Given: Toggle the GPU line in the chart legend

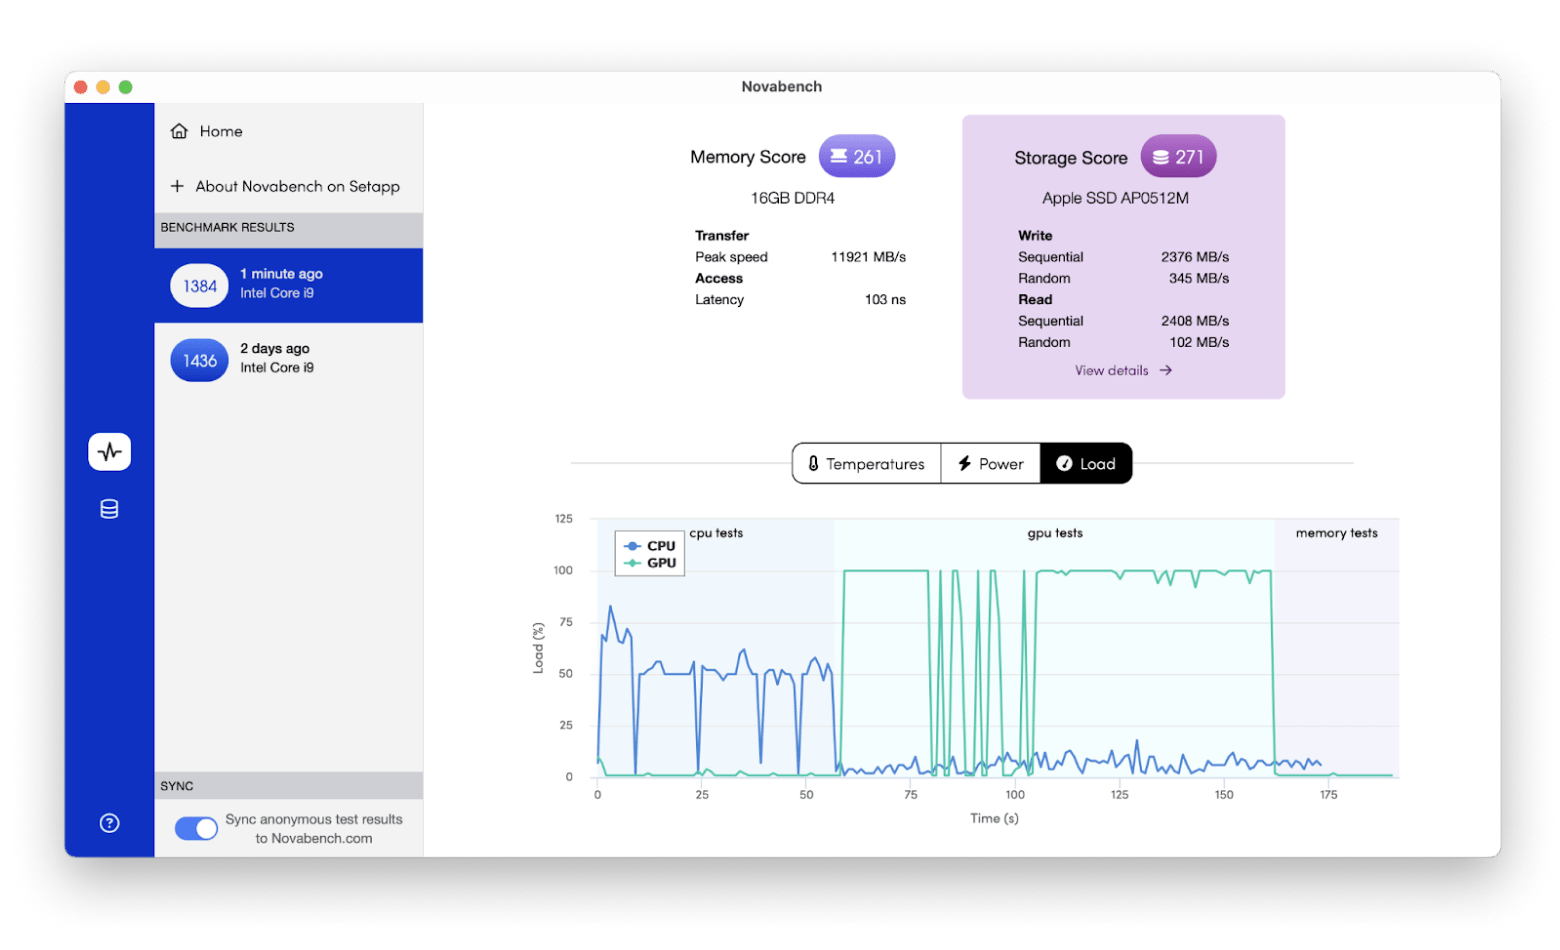Looking at the screenshot, I should [x=648, y=565].
